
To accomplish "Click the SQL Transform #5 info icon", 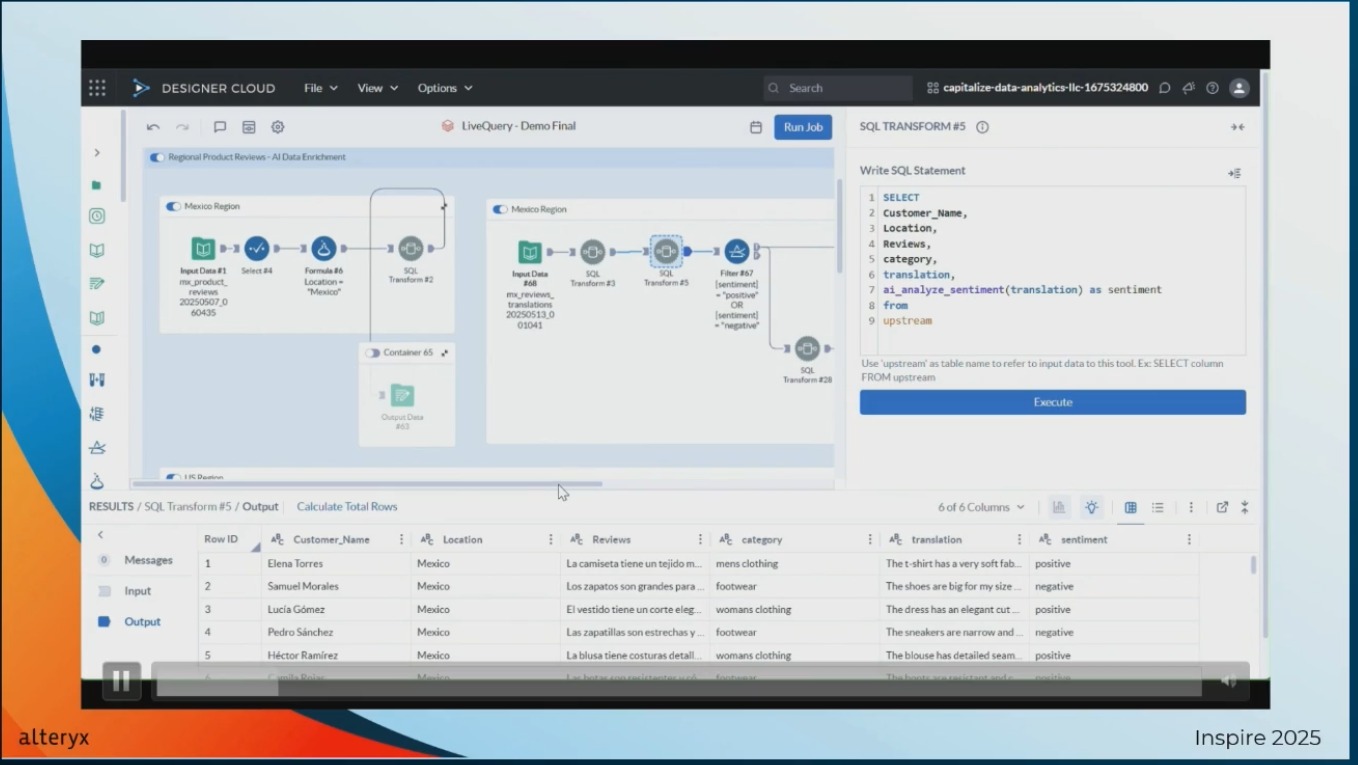I will [x=982, y=127].
